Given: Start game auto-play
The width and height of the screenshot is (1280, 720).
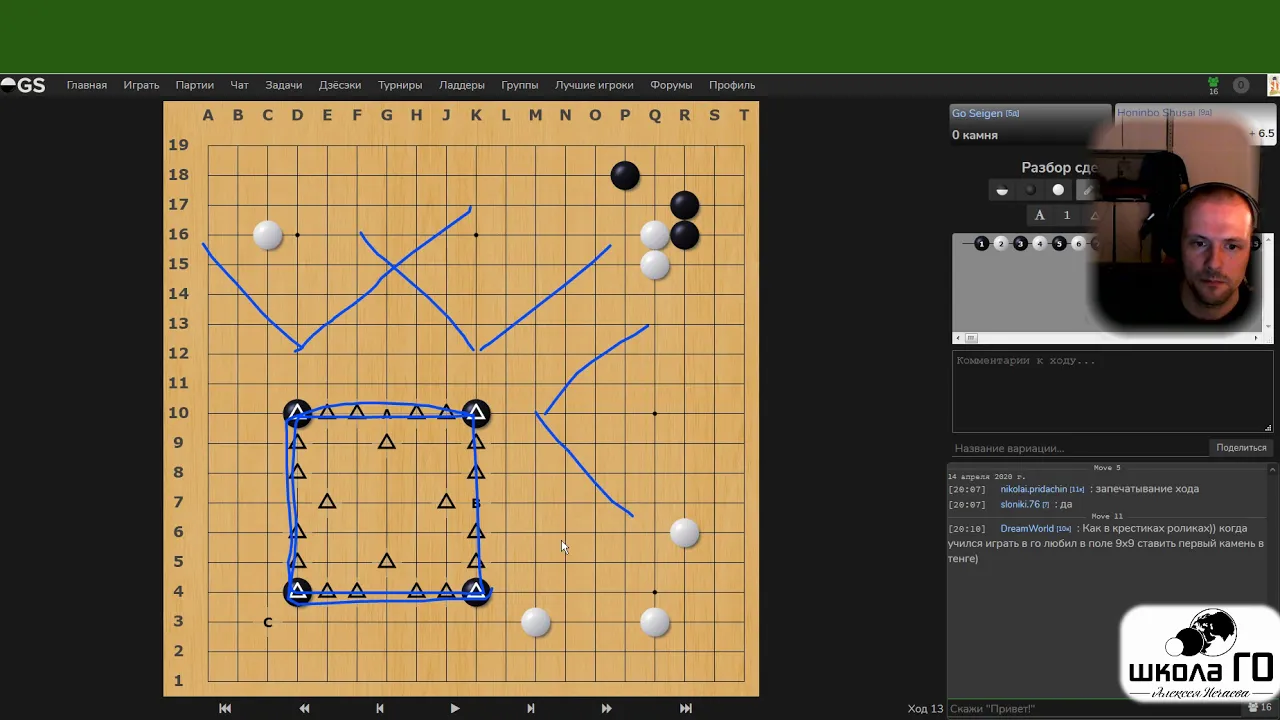Looking at the screenshot, I should tap(455, 708).
